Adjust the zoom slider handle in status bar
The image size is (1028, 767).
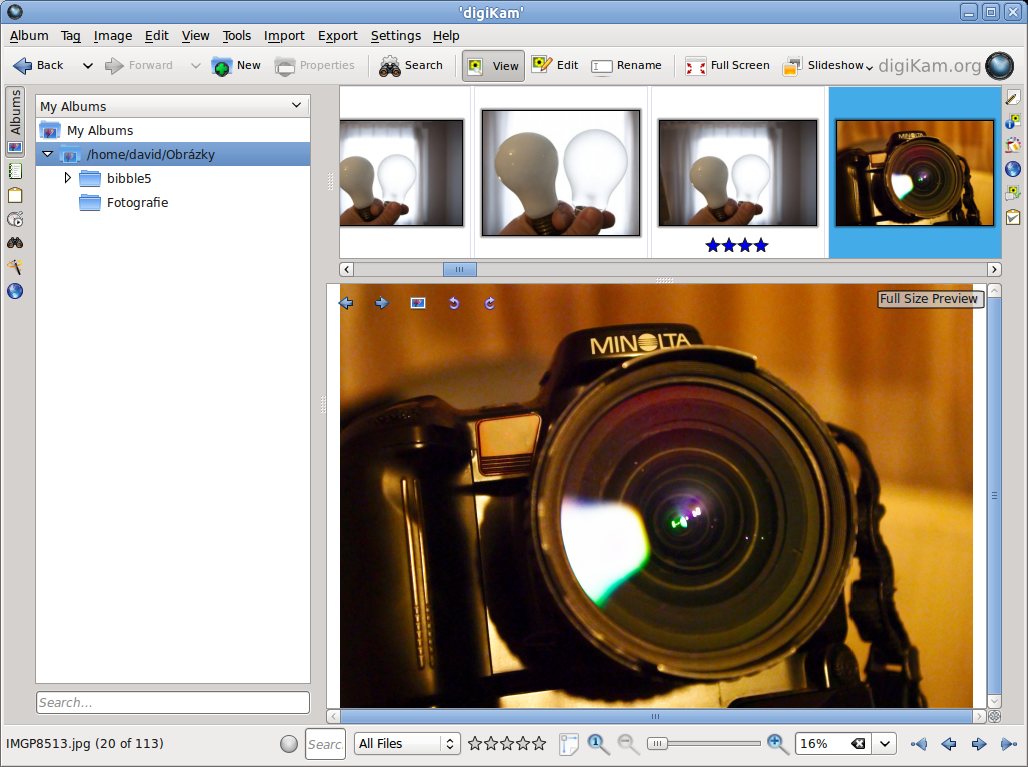point(657,743)
